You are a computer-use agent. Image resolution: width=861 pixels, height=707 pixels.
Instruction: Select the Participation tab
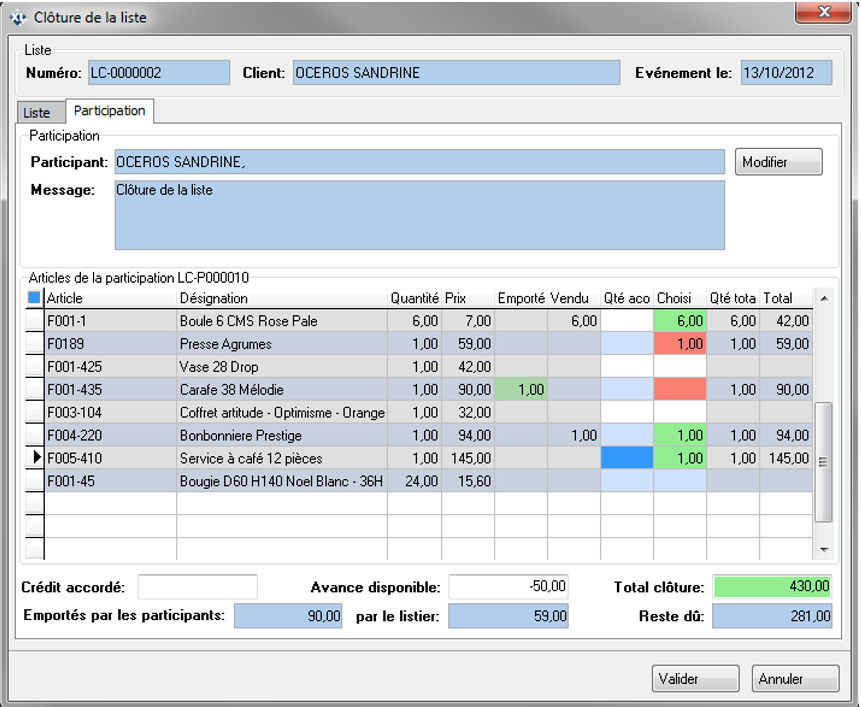(x=109, y=111)
